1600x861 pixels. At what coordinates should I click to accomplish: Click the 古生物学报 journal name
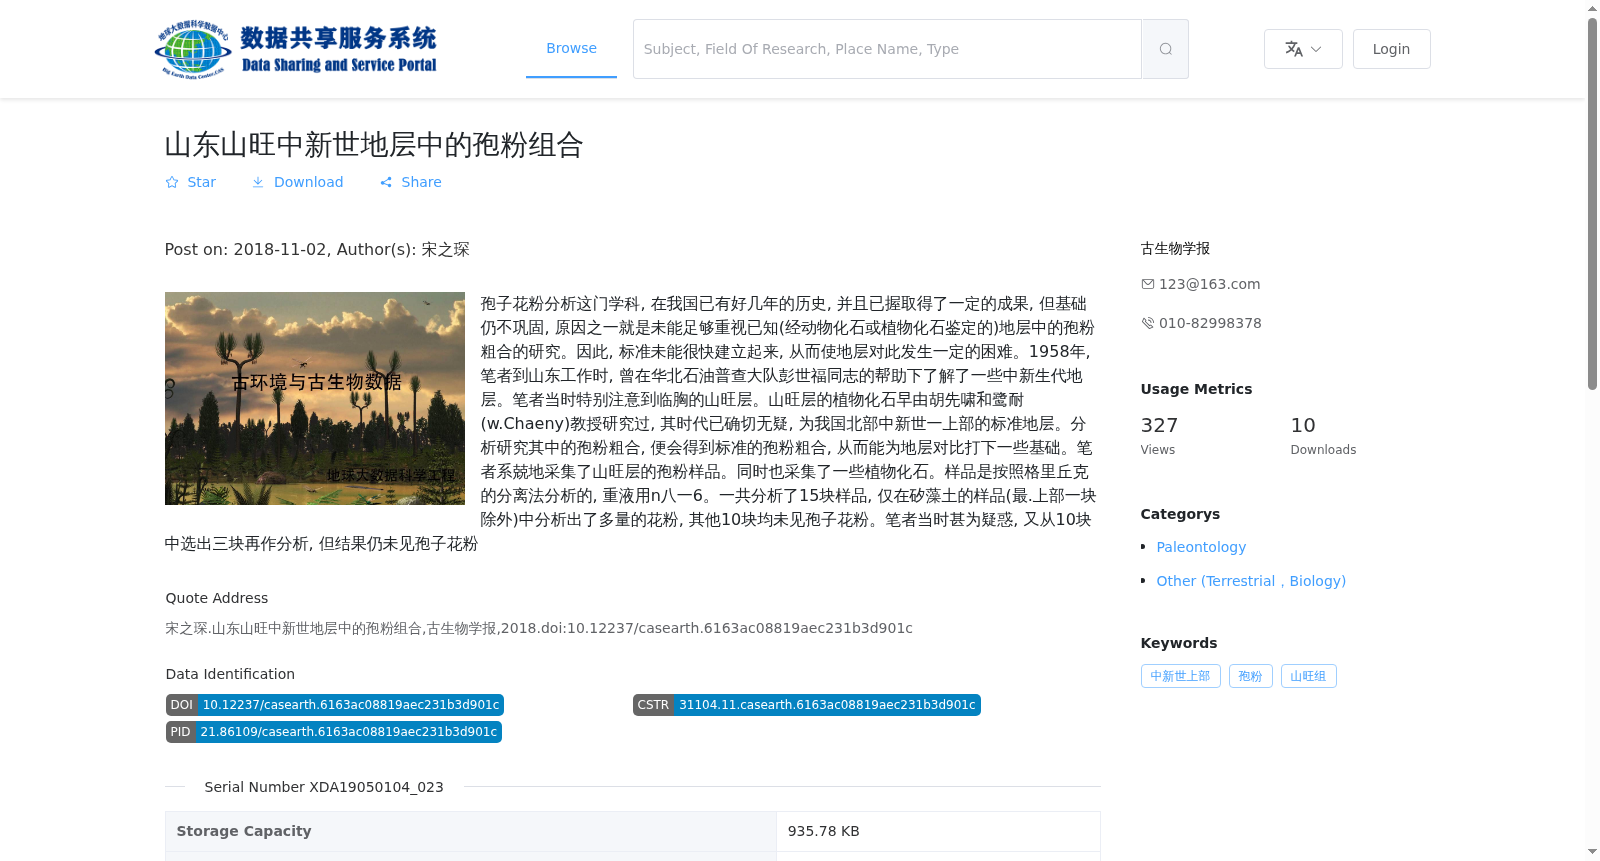(x=1175, y=248)
